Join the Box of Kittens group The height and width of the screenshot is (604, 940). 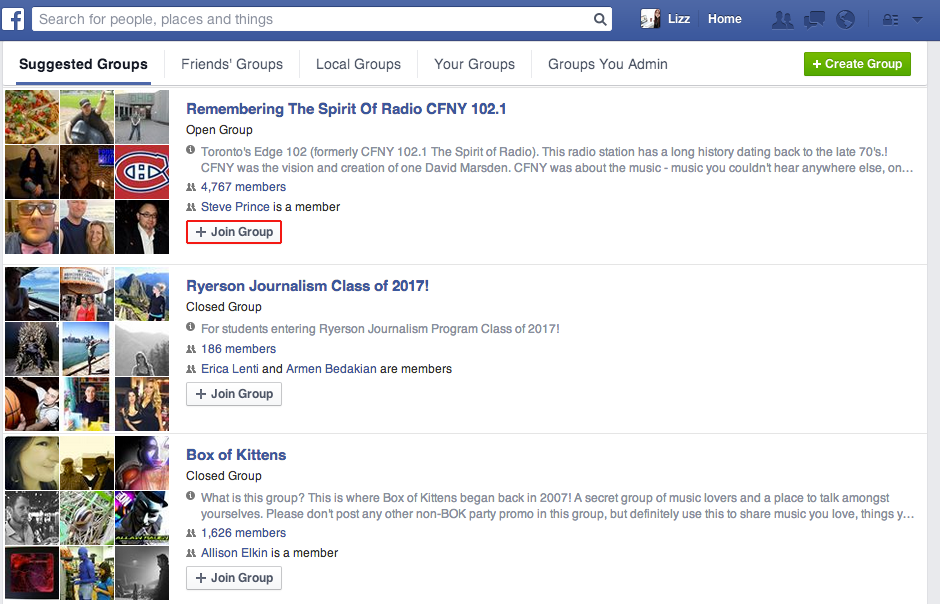234,578
